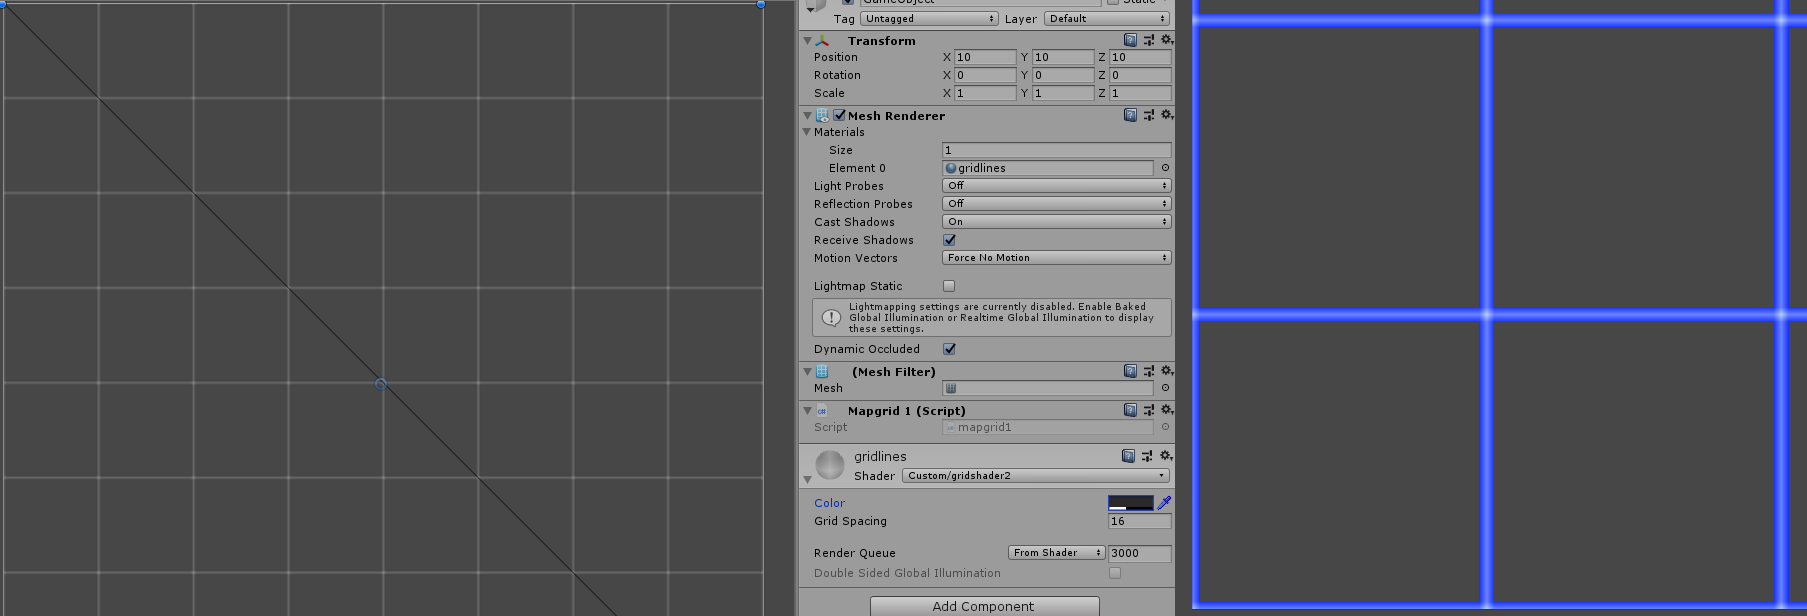Open the Mesh object picker circle
The height and width of the screenshot is (616, 1807).
(x=1165, y=388)
